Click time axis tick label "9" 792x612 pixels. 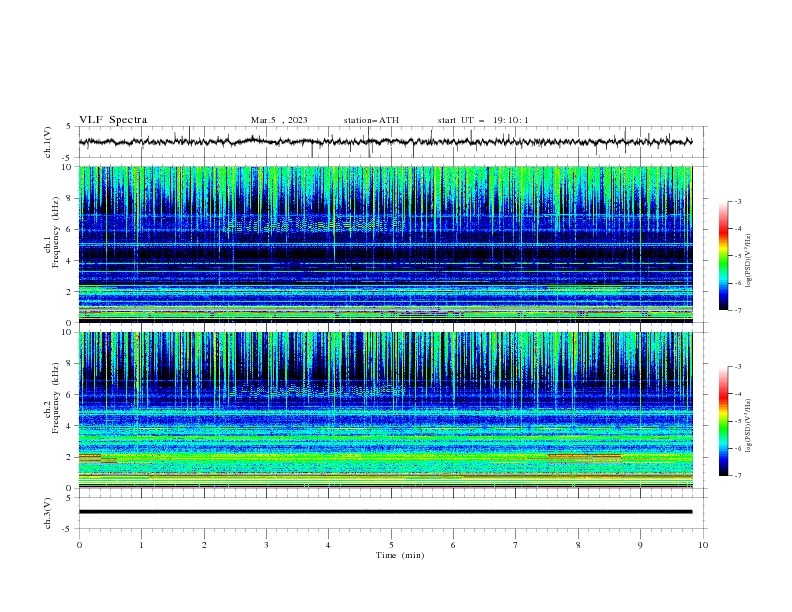(x=640, y=545)
